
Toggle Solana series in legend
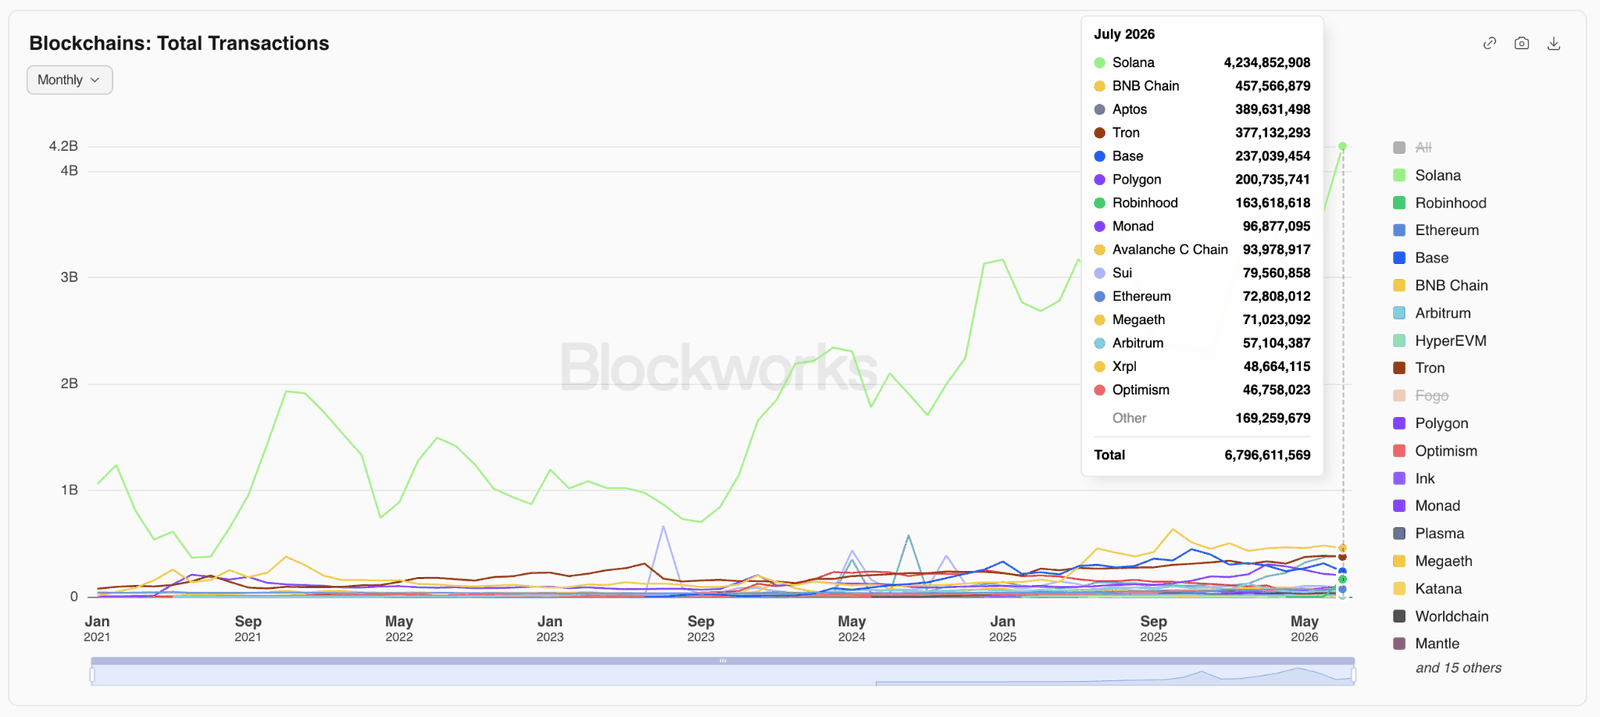1426,175
